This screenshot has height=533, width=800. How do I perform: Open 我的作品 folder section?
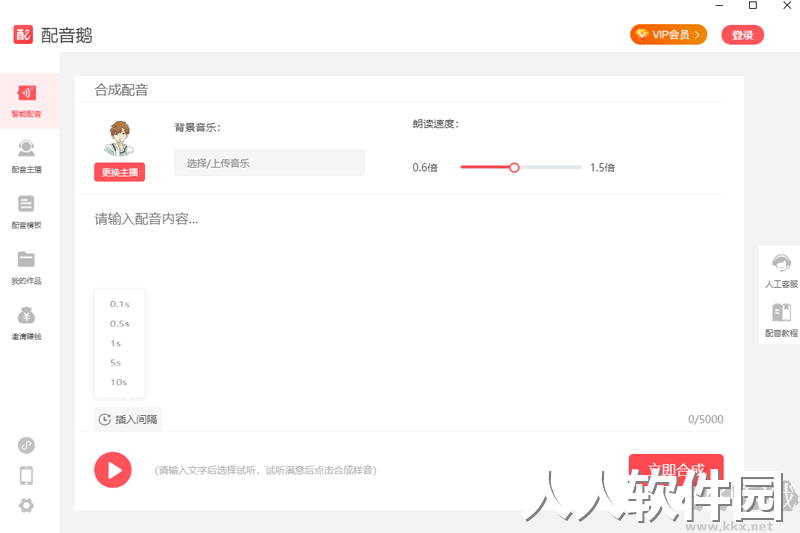point(27,267)
